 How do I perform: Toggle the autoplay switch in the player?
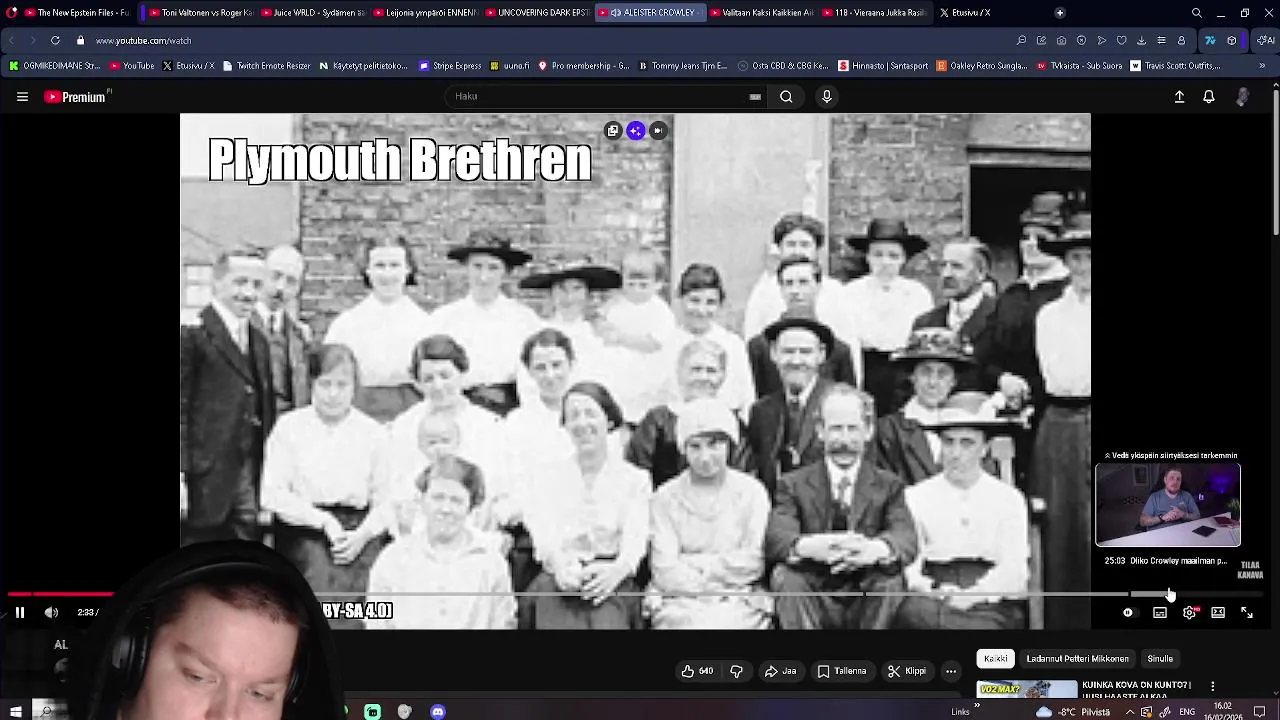[x=1128, y=612]
